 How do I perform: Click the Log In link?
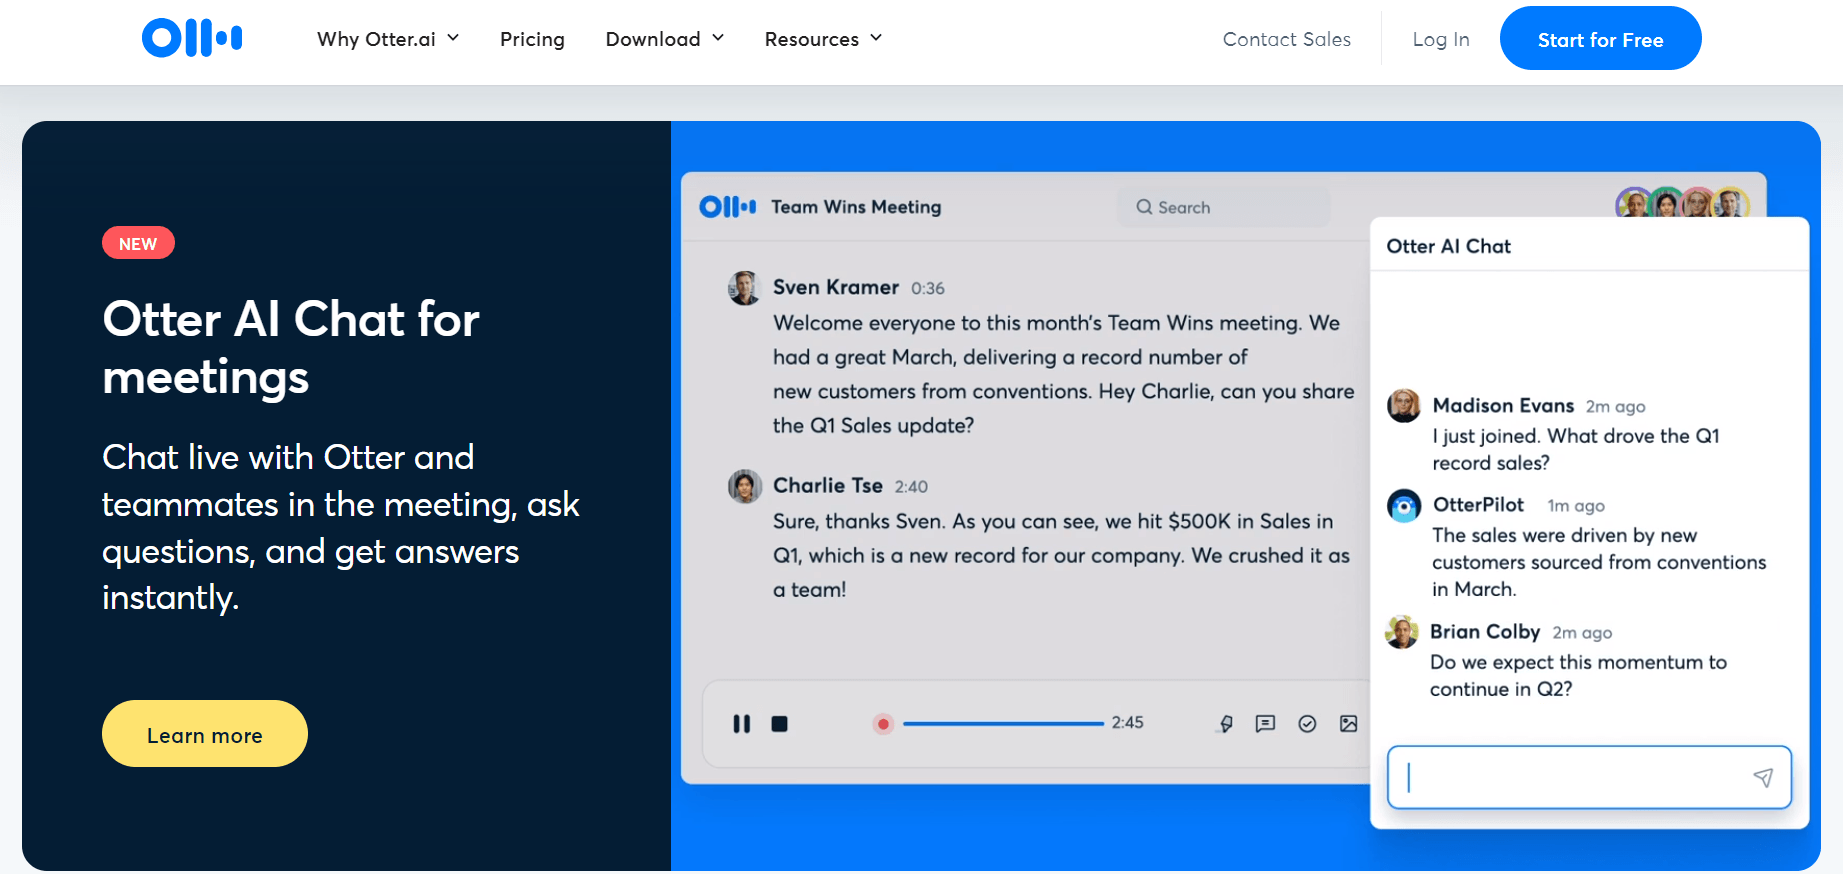pyautogui.click(x=1441, y=39)
